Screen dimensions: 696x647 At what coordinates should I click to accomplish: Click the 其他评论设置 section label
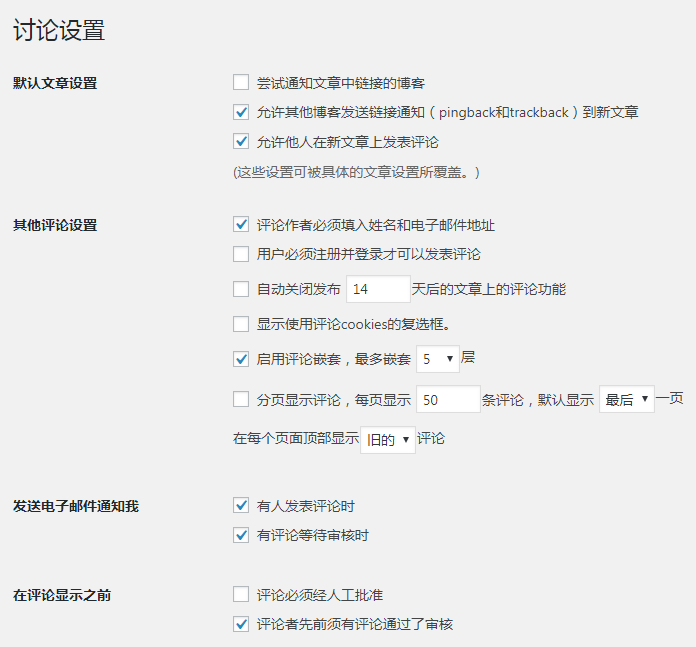(x=55, y=225)
